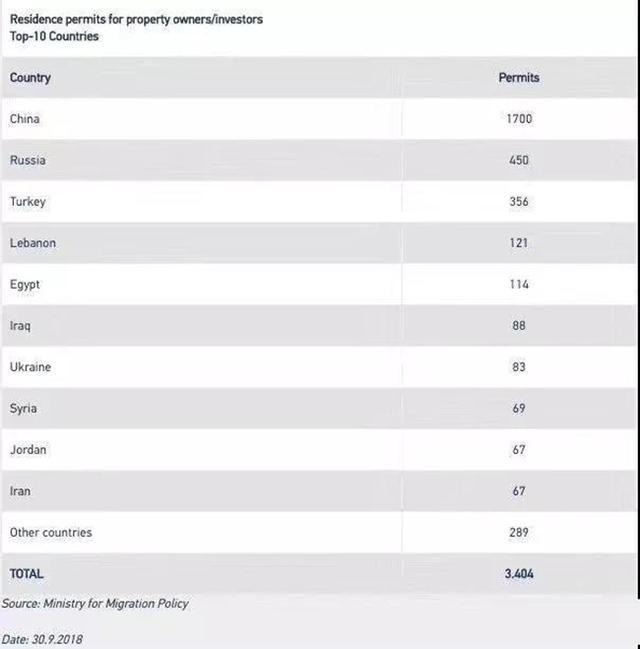
Task: Click the 1700 permits value
Action: point(519,119)
